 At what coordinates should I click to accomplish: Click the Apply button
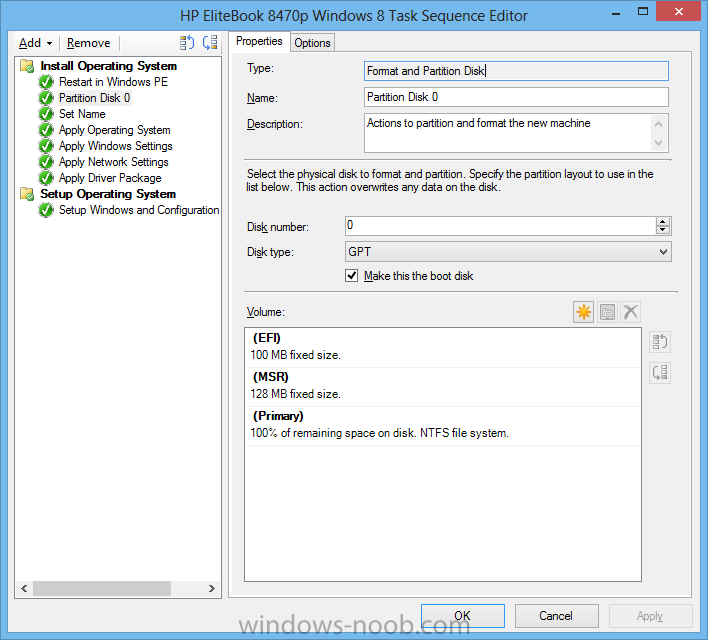(x=650, y=616)
